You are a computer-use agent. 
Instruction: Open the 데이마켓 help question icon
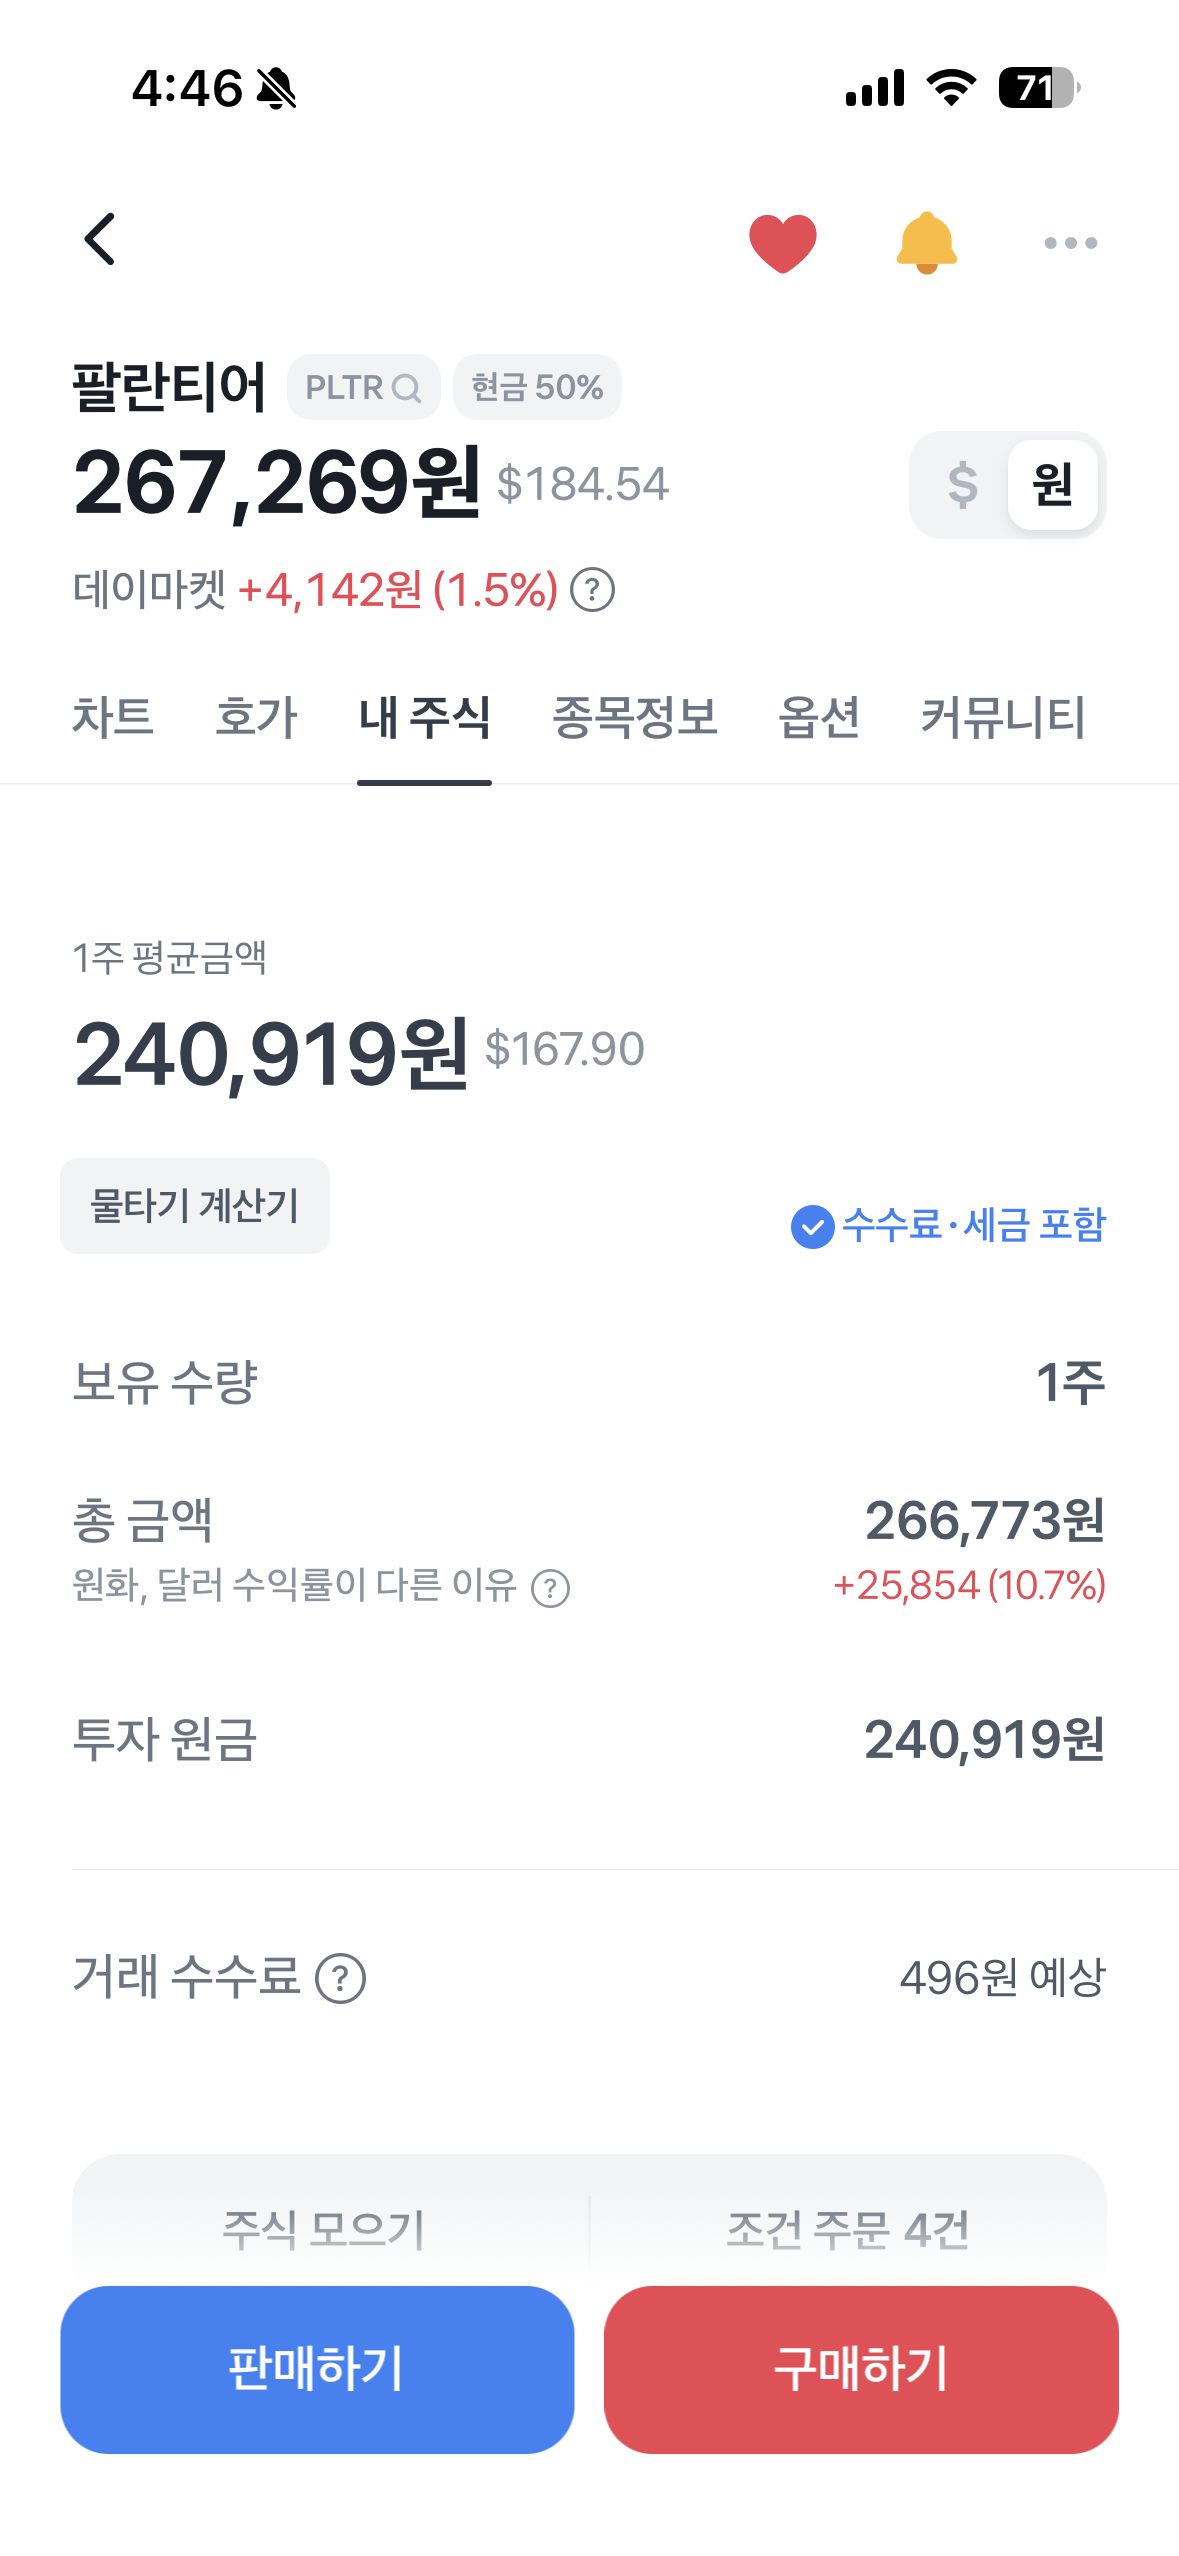click(592, 590)
